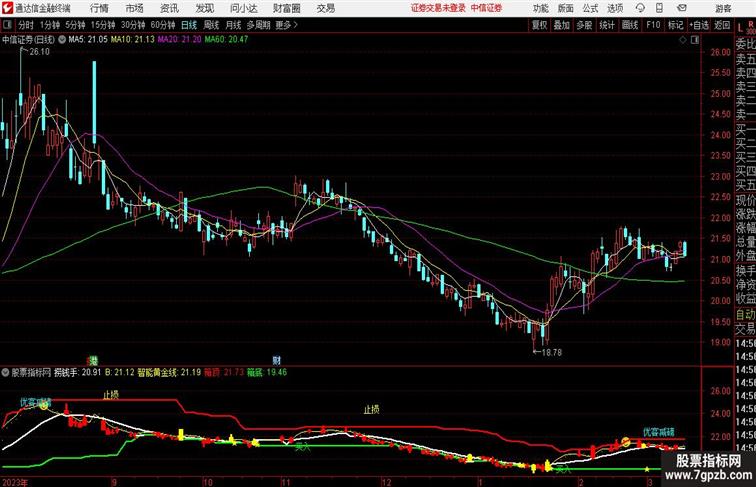Select the 周线 weekly chart tab
756x487 pixels.
click(x=211, y=25)
